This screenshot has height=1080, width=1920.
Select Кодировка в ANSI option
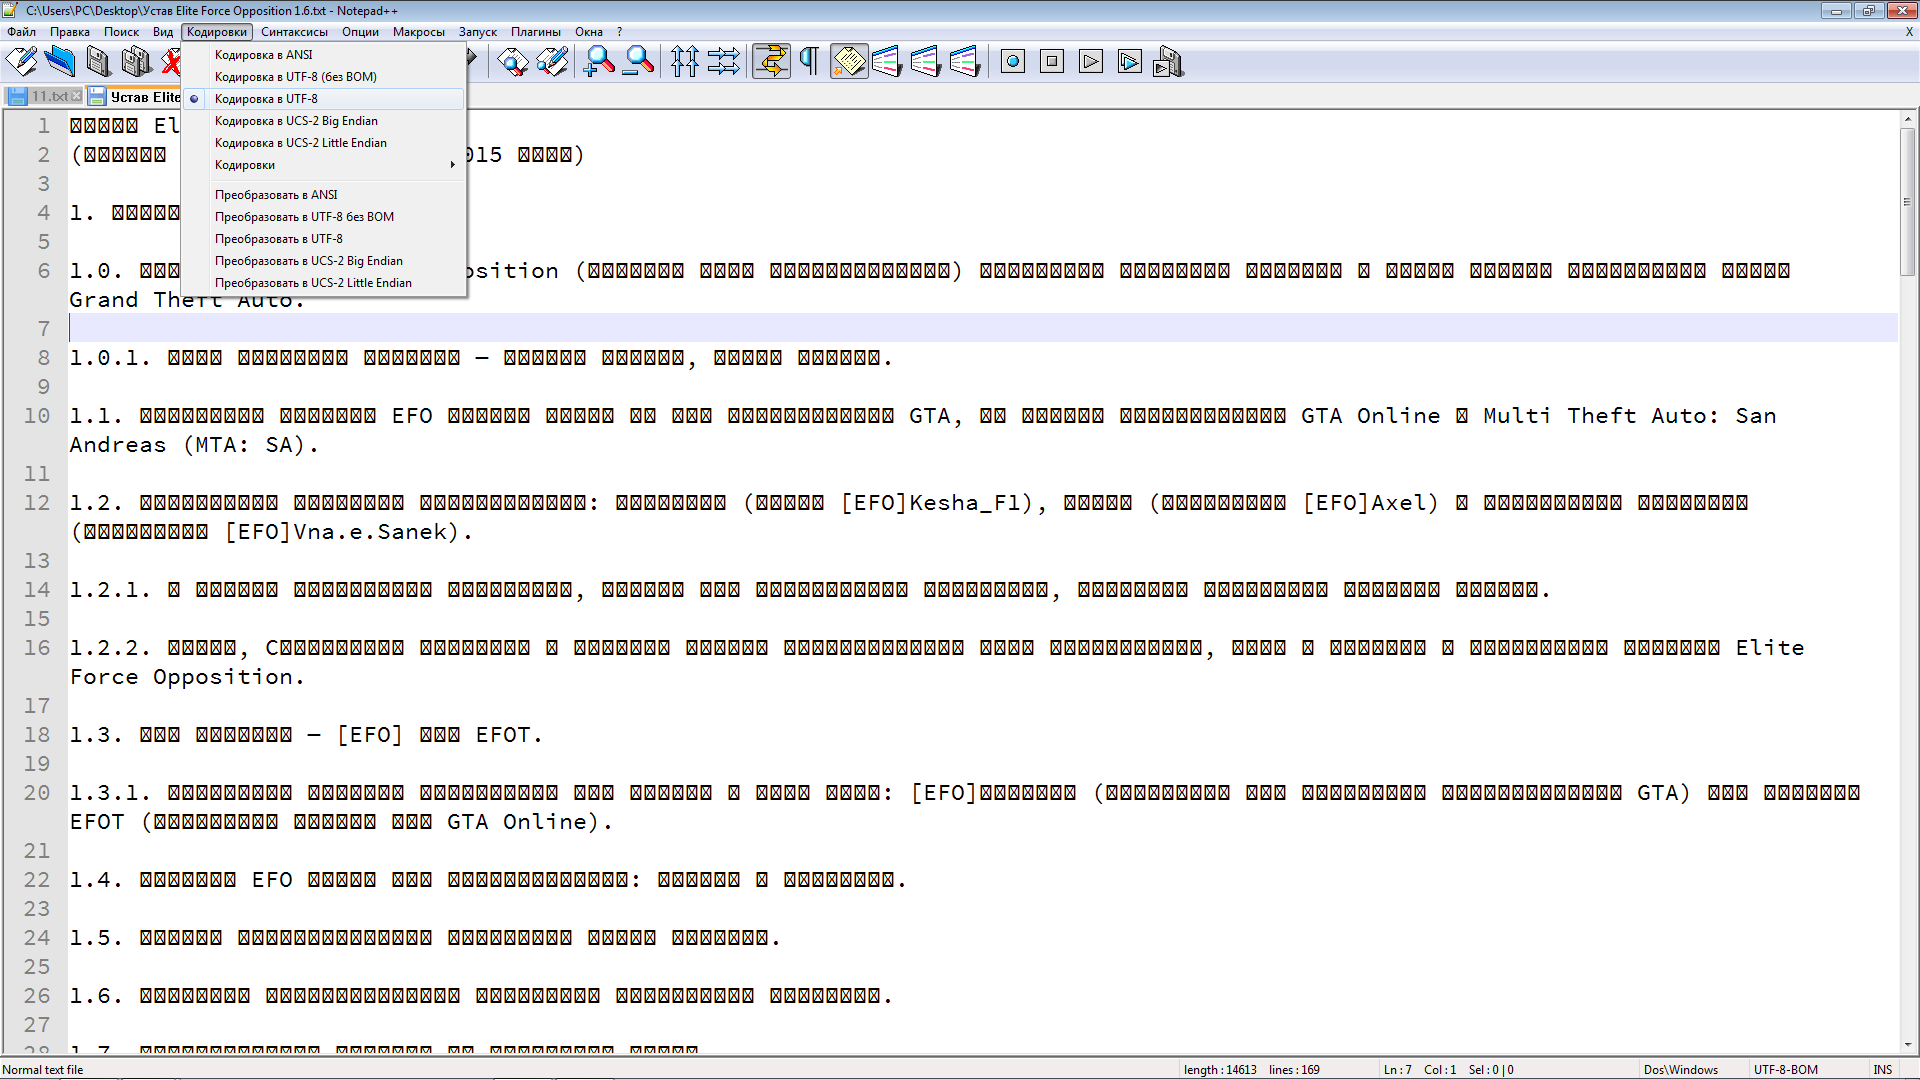324,55
